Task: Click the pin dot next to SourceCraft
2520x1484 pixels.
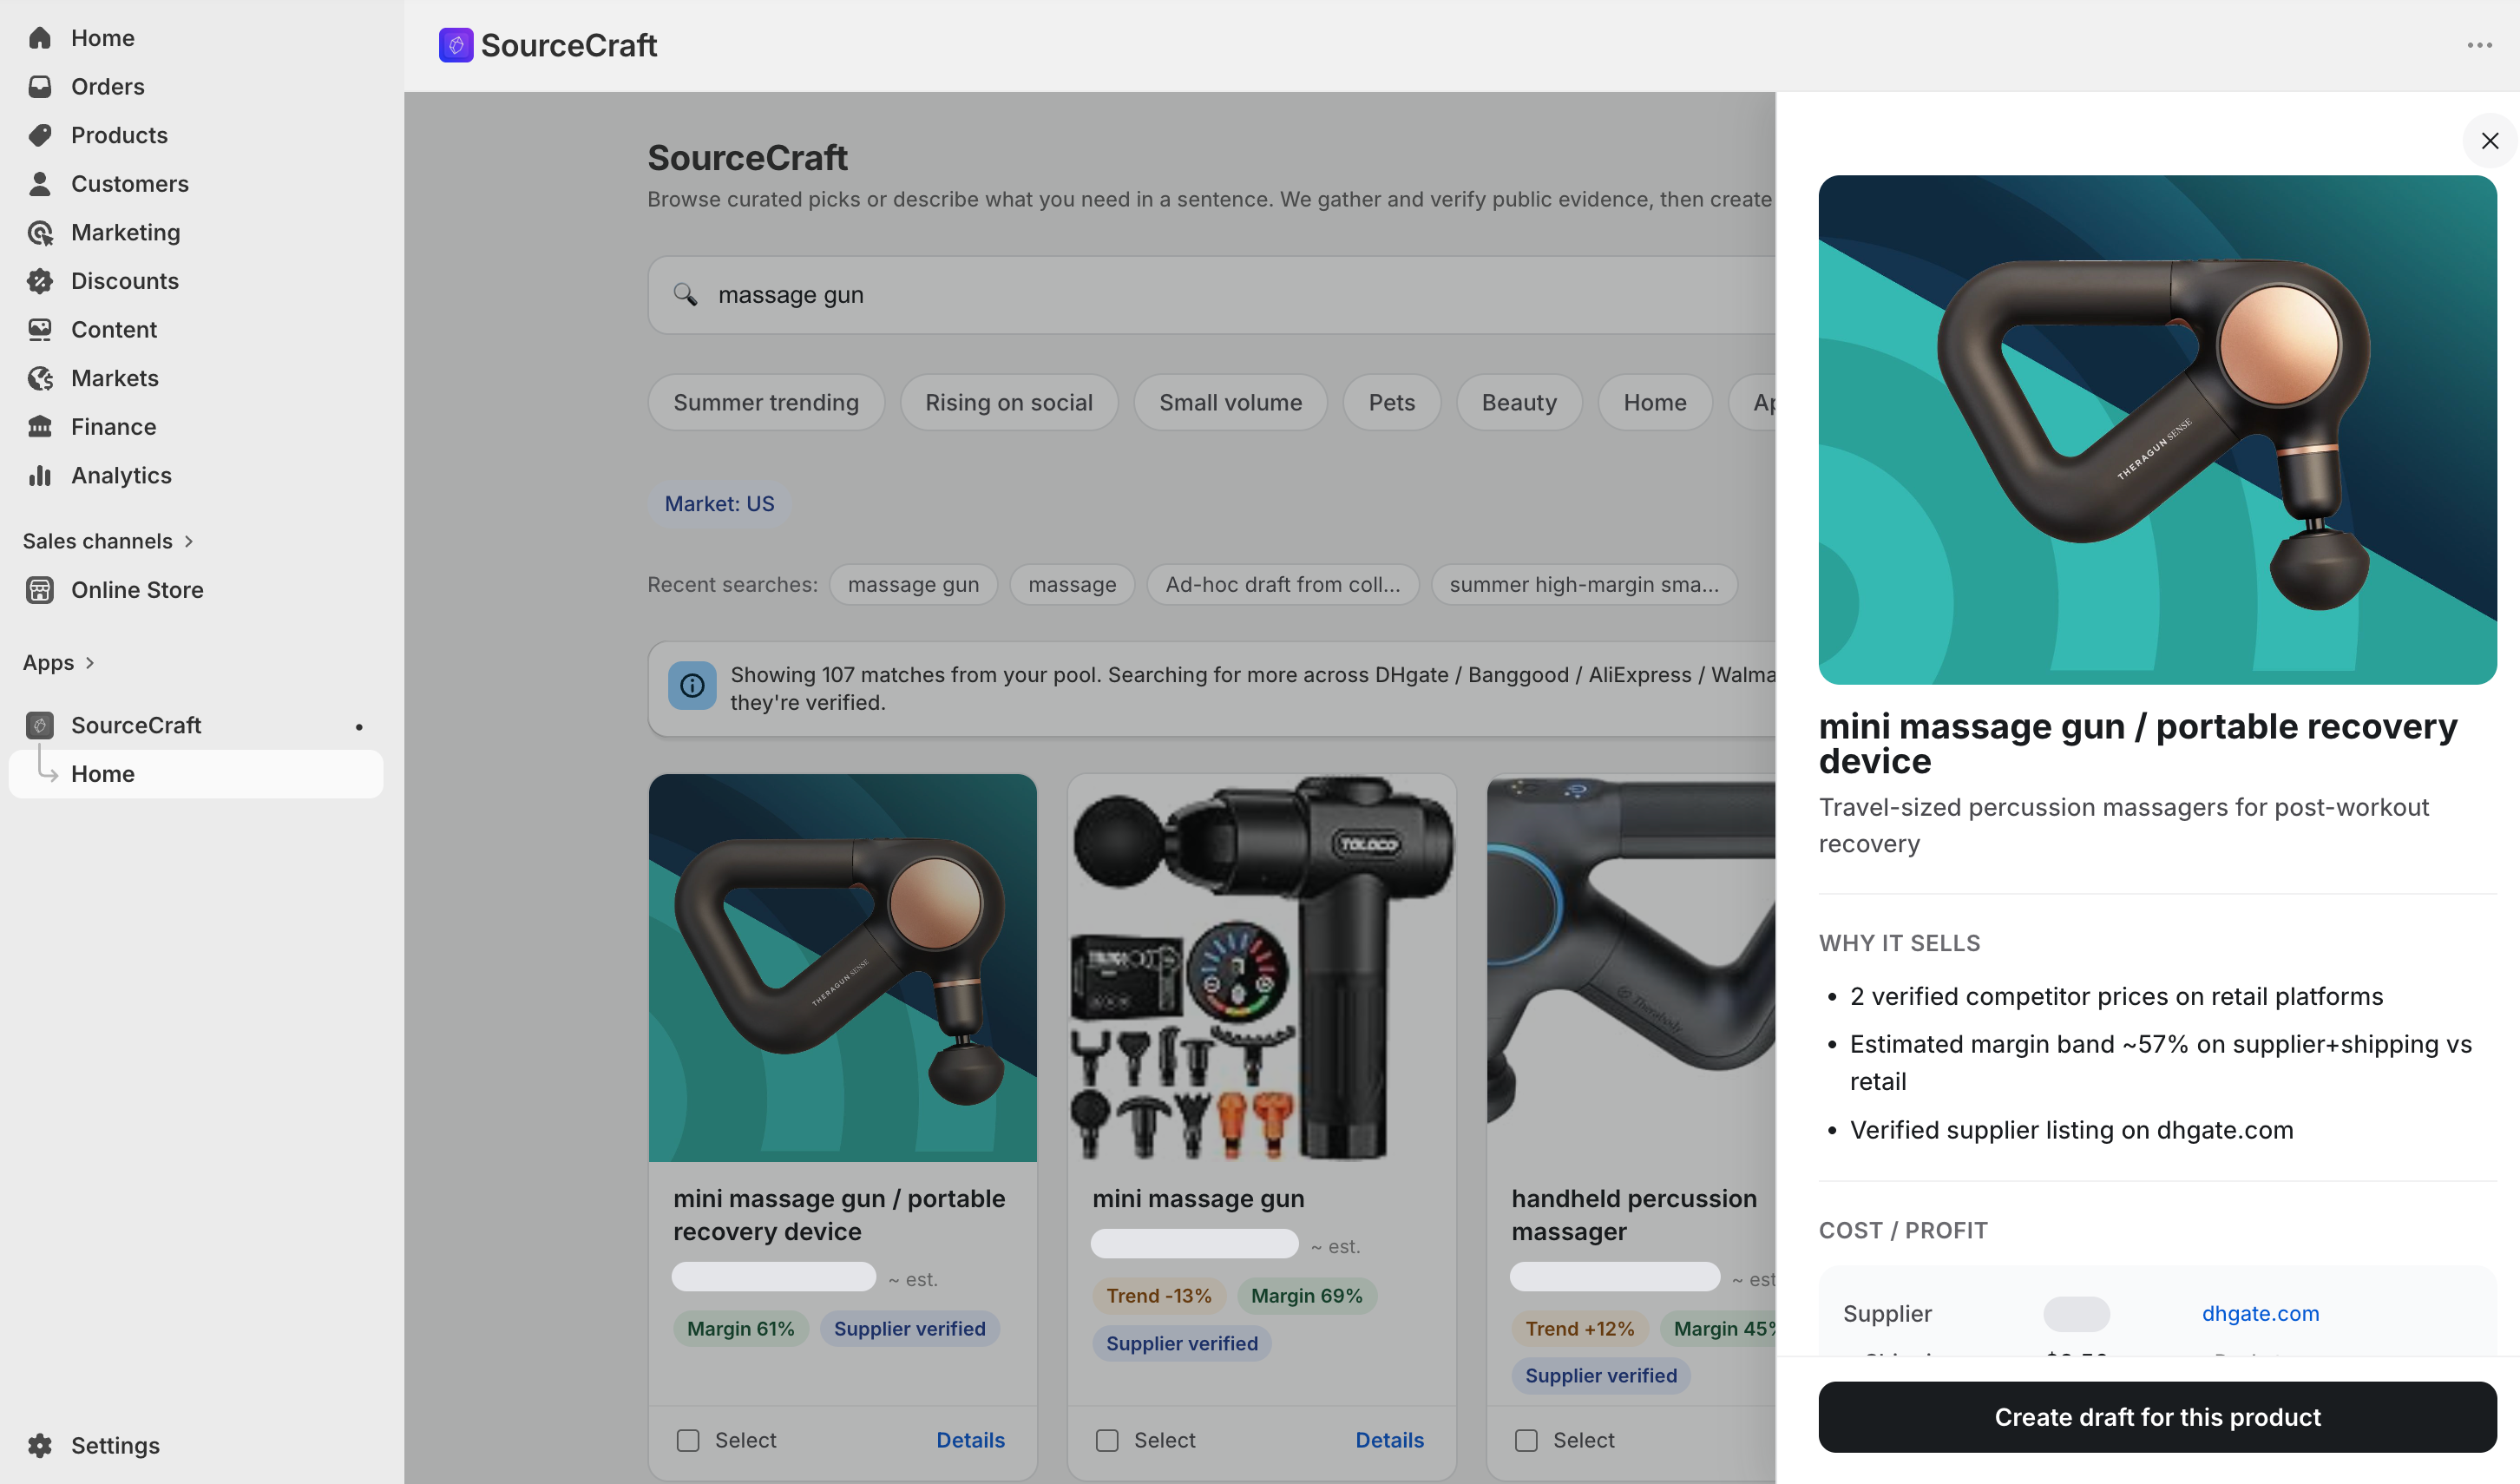Action: click(x=359, y=727)
